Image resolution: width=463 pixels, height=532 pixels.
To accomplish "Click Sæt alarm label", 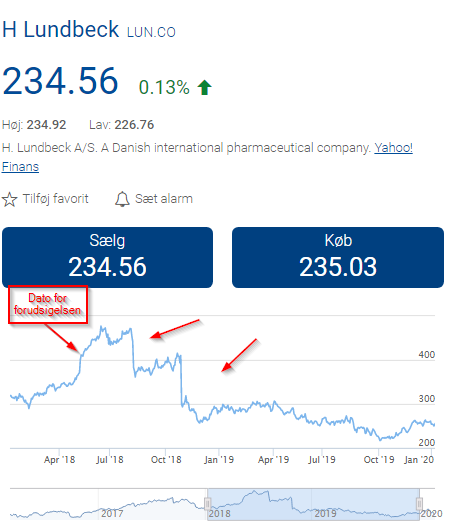I will coord(164,199).
